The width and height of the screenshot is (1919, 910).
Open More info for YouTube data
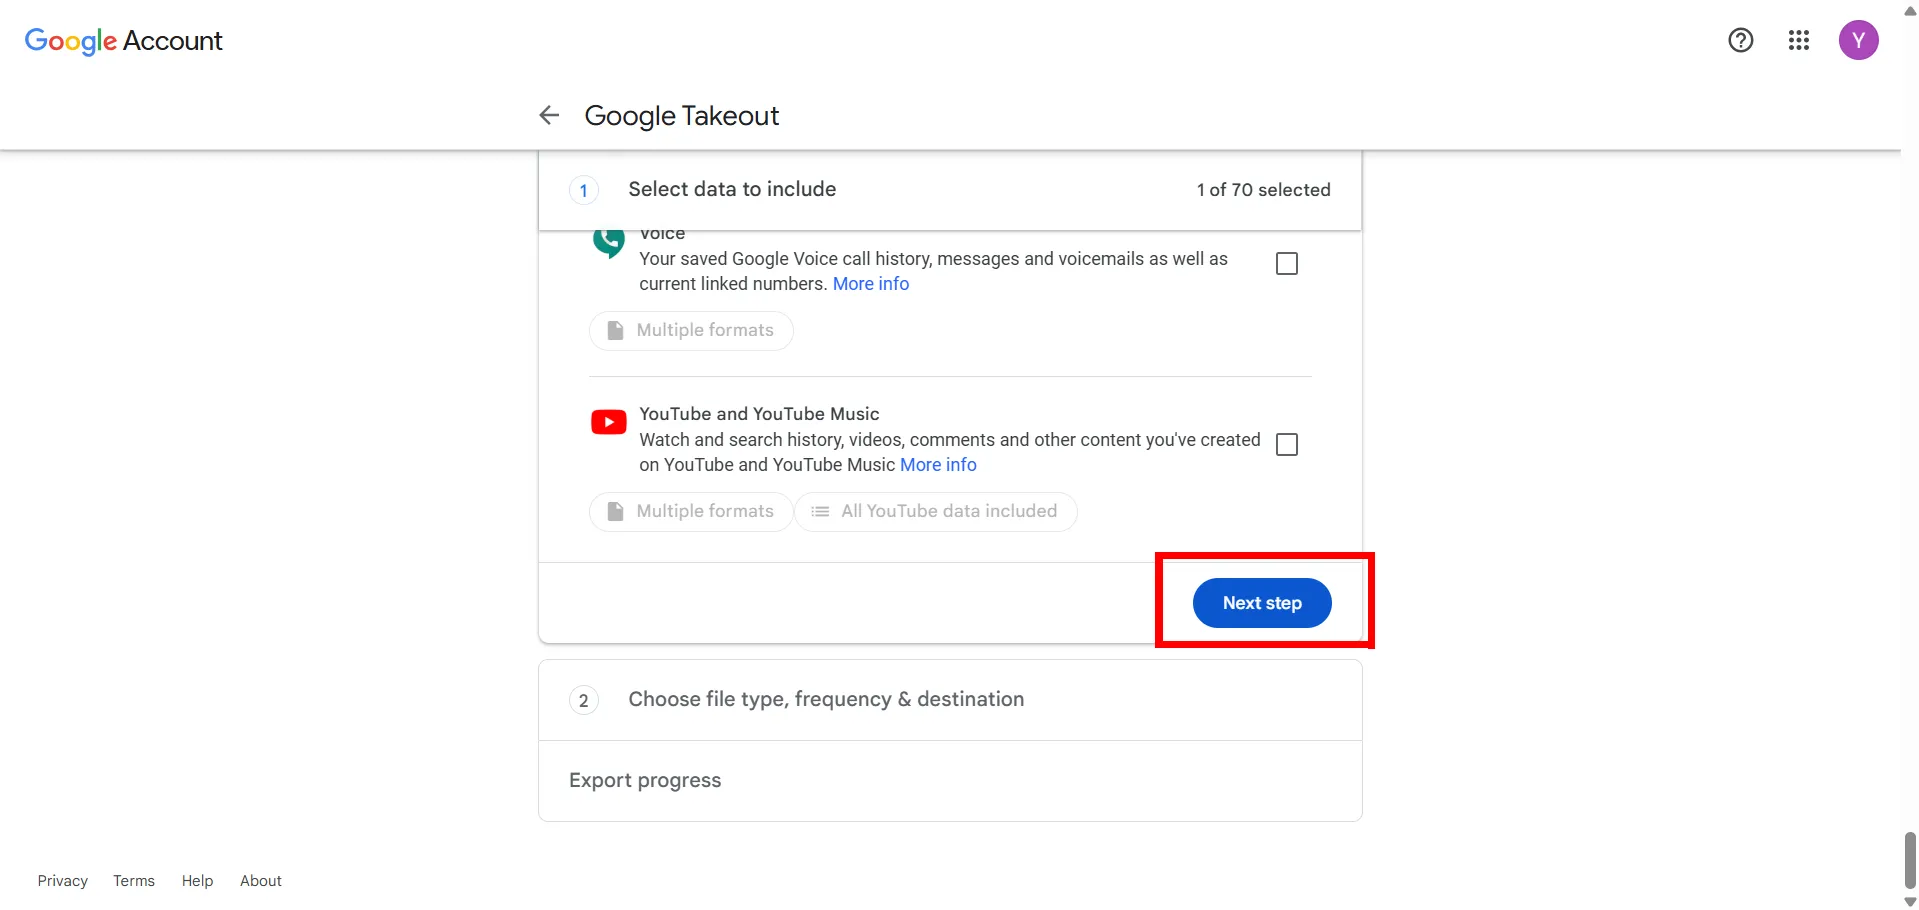tap(938, 464)
